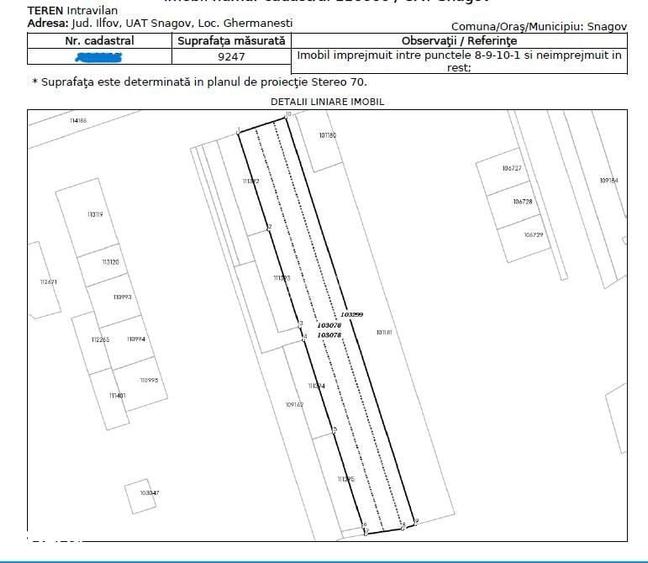648x563 pixels.
Task: Click the Stereo 70 projection footnote
Action: 200,82
